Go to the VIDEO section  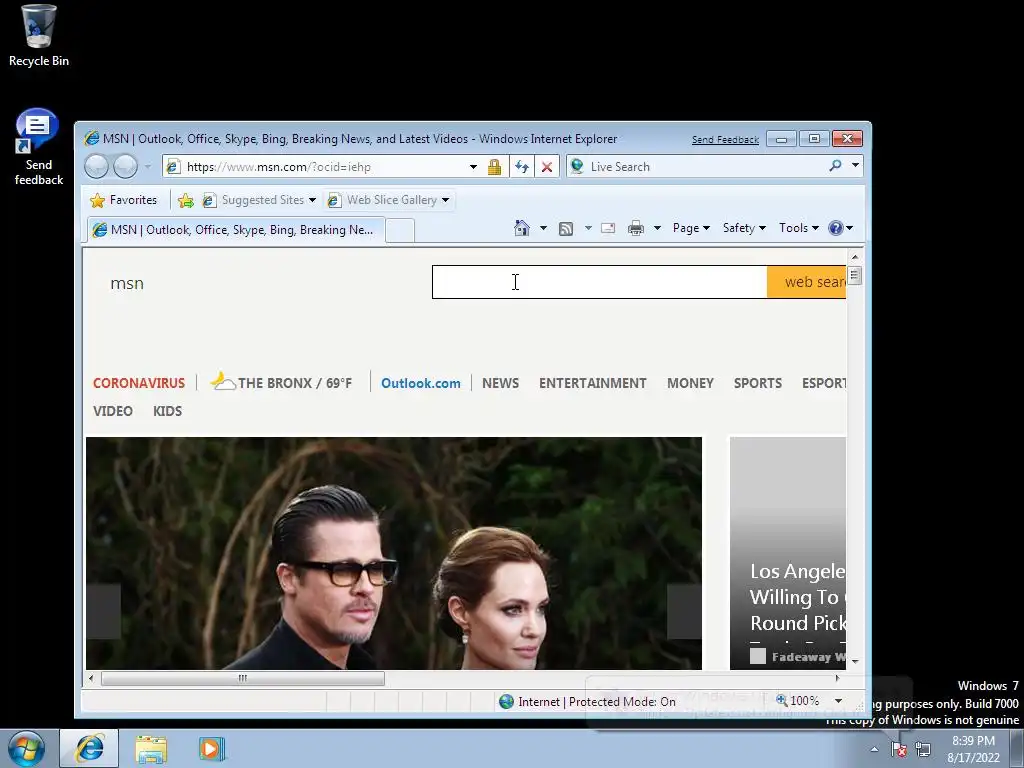click(x=112, y=411)
